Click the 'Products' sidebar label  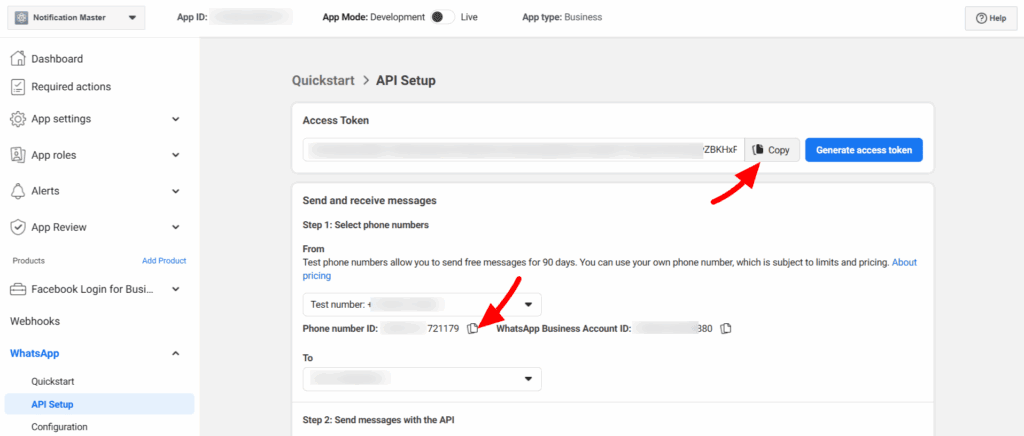coord(29,260)
